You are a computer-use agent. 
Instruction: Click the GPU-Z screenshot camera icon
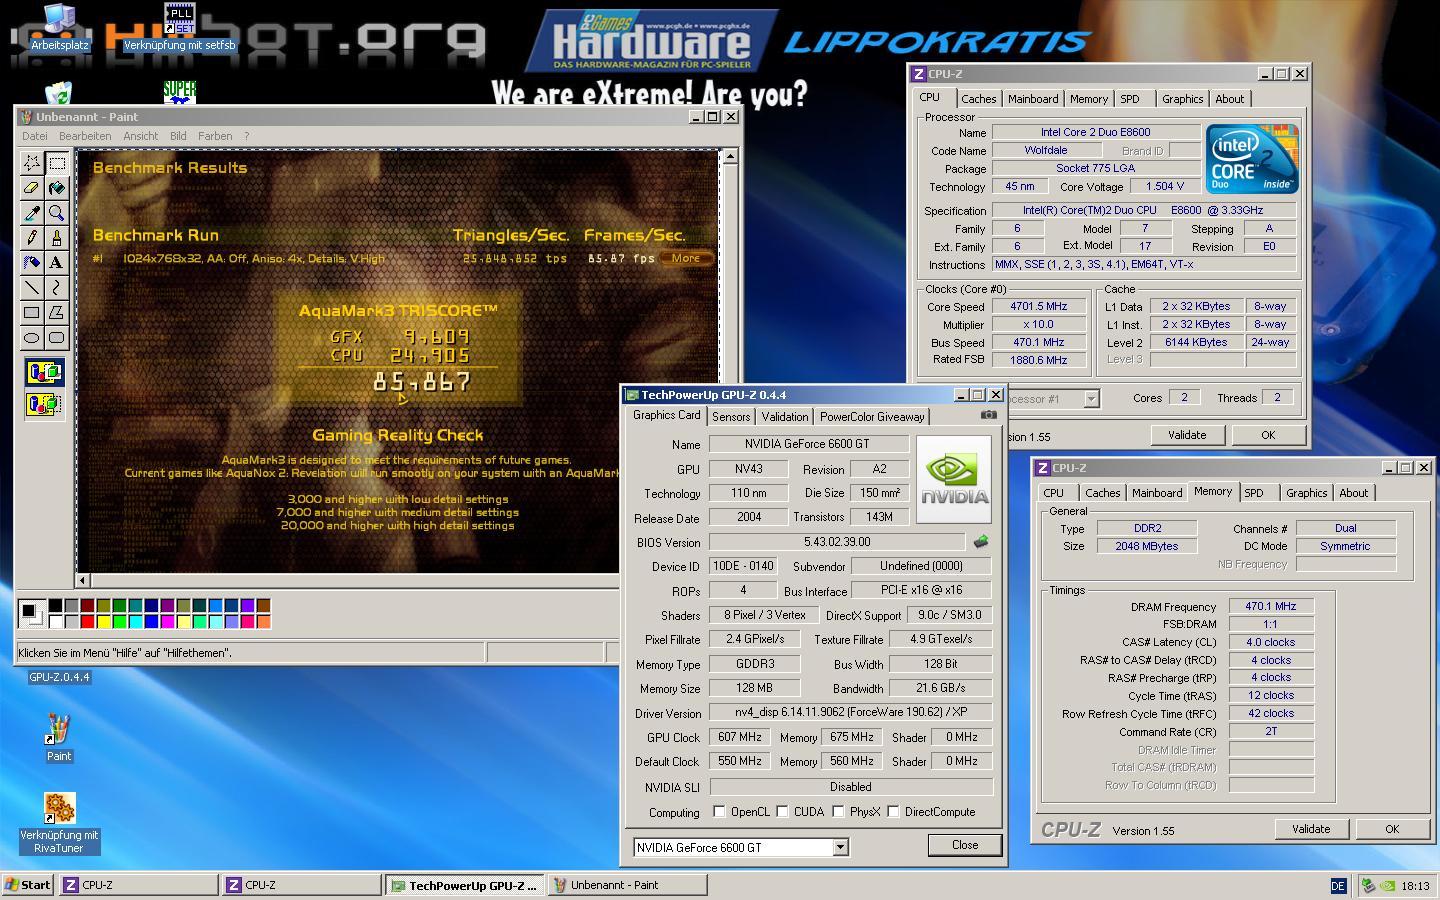click(x=988, y=415)
